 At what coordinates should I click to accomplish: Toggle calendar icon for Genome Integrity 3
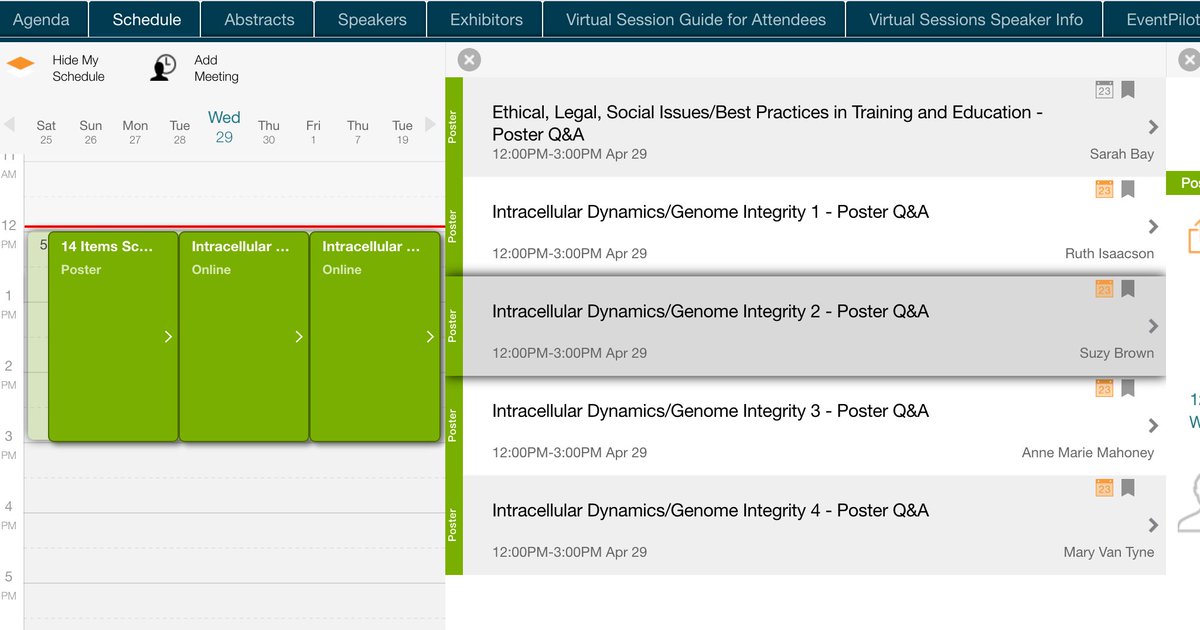click(1104, 388)
